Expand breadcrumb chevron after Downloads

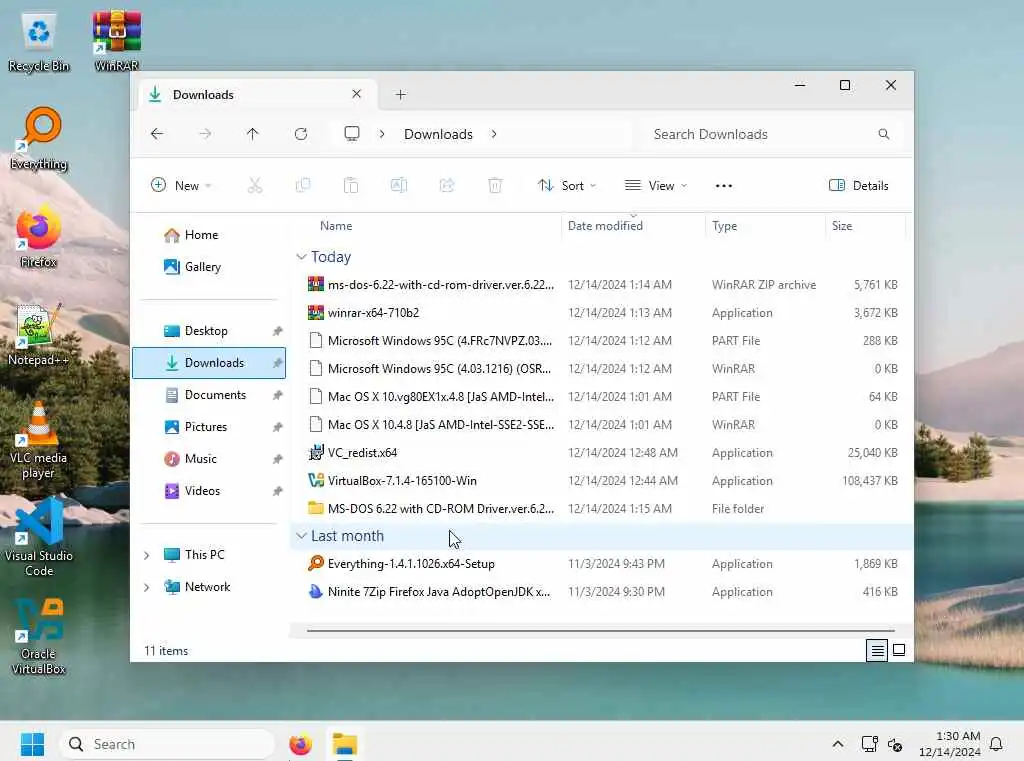[x=494, y=134]
